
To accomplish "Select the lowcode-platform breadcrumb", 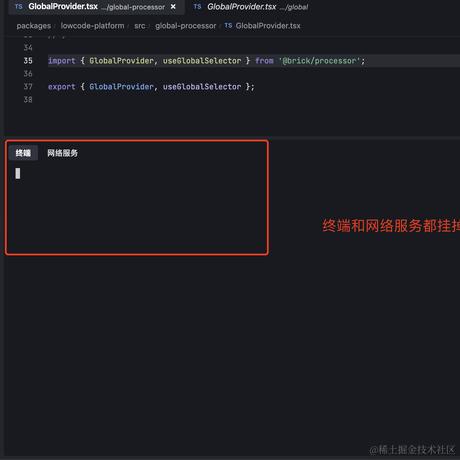I will click(92, 26).
